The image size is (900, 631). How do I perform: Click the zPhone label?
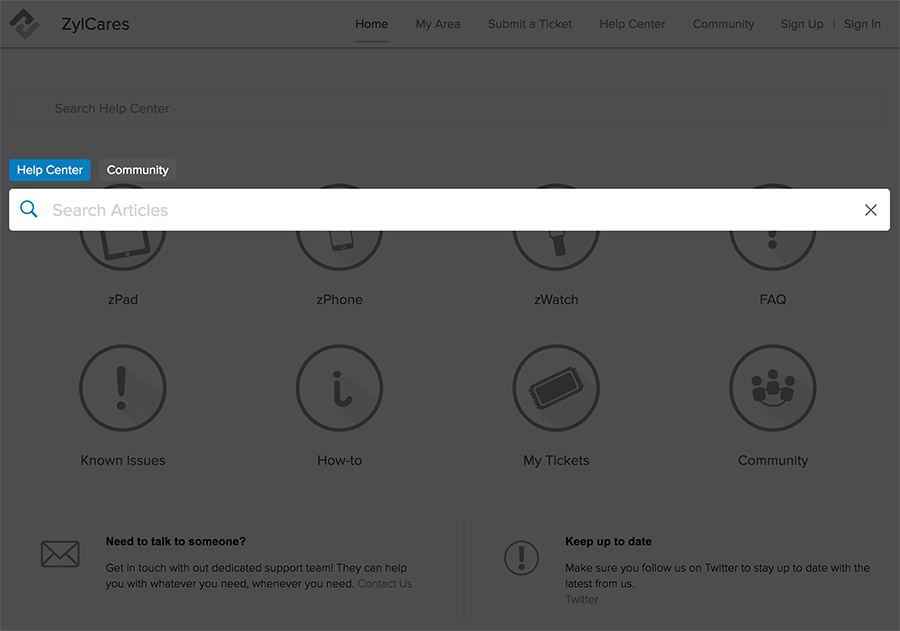pos(339,300)
